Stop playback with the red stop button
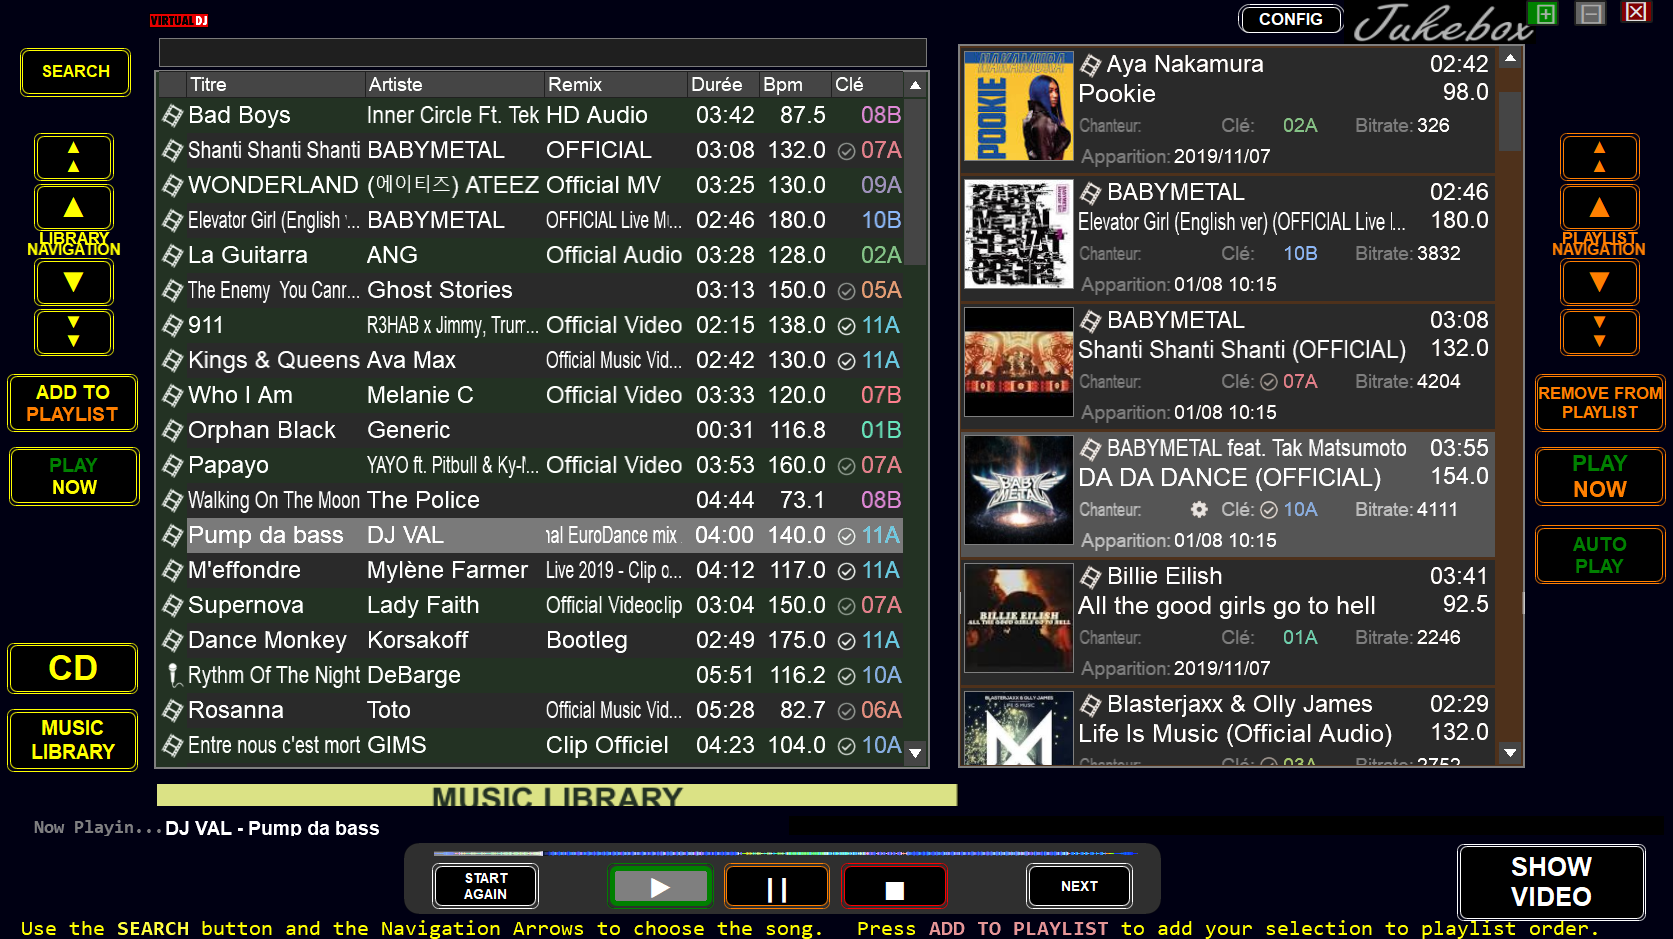This screenshot has height=939, width=1673. pos(894,887)
